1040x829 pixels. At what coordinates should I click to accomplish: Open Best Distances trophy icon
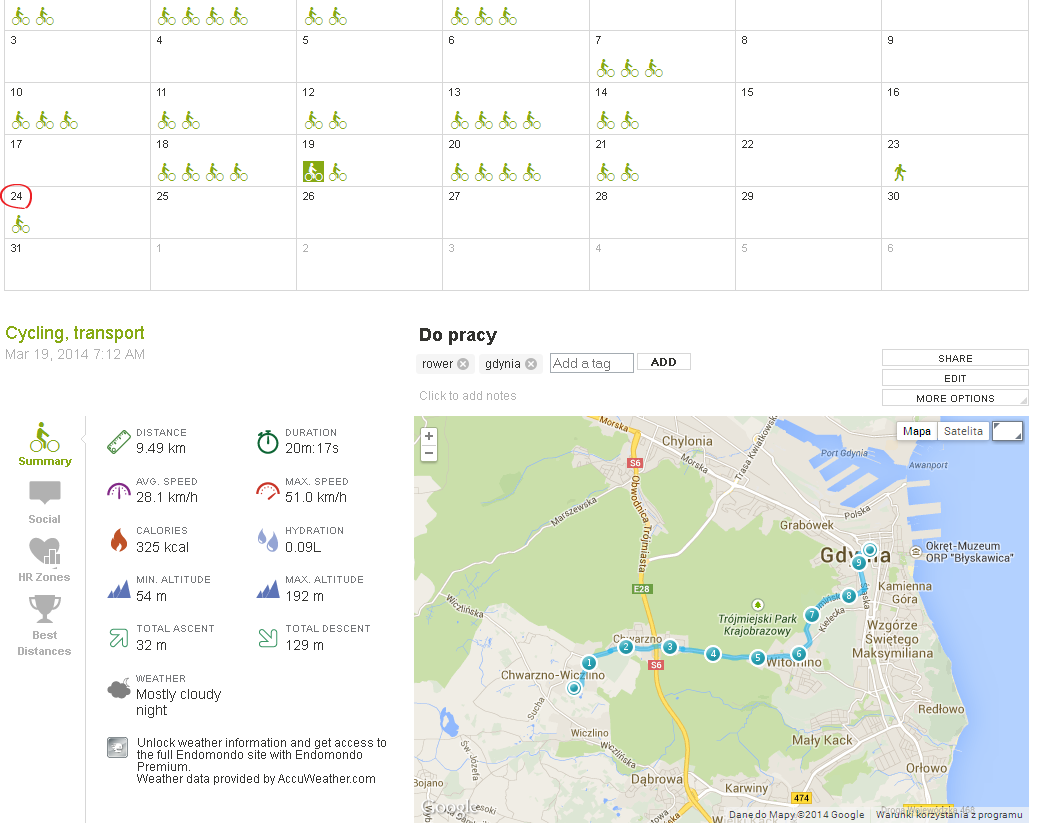click(45, 609)
